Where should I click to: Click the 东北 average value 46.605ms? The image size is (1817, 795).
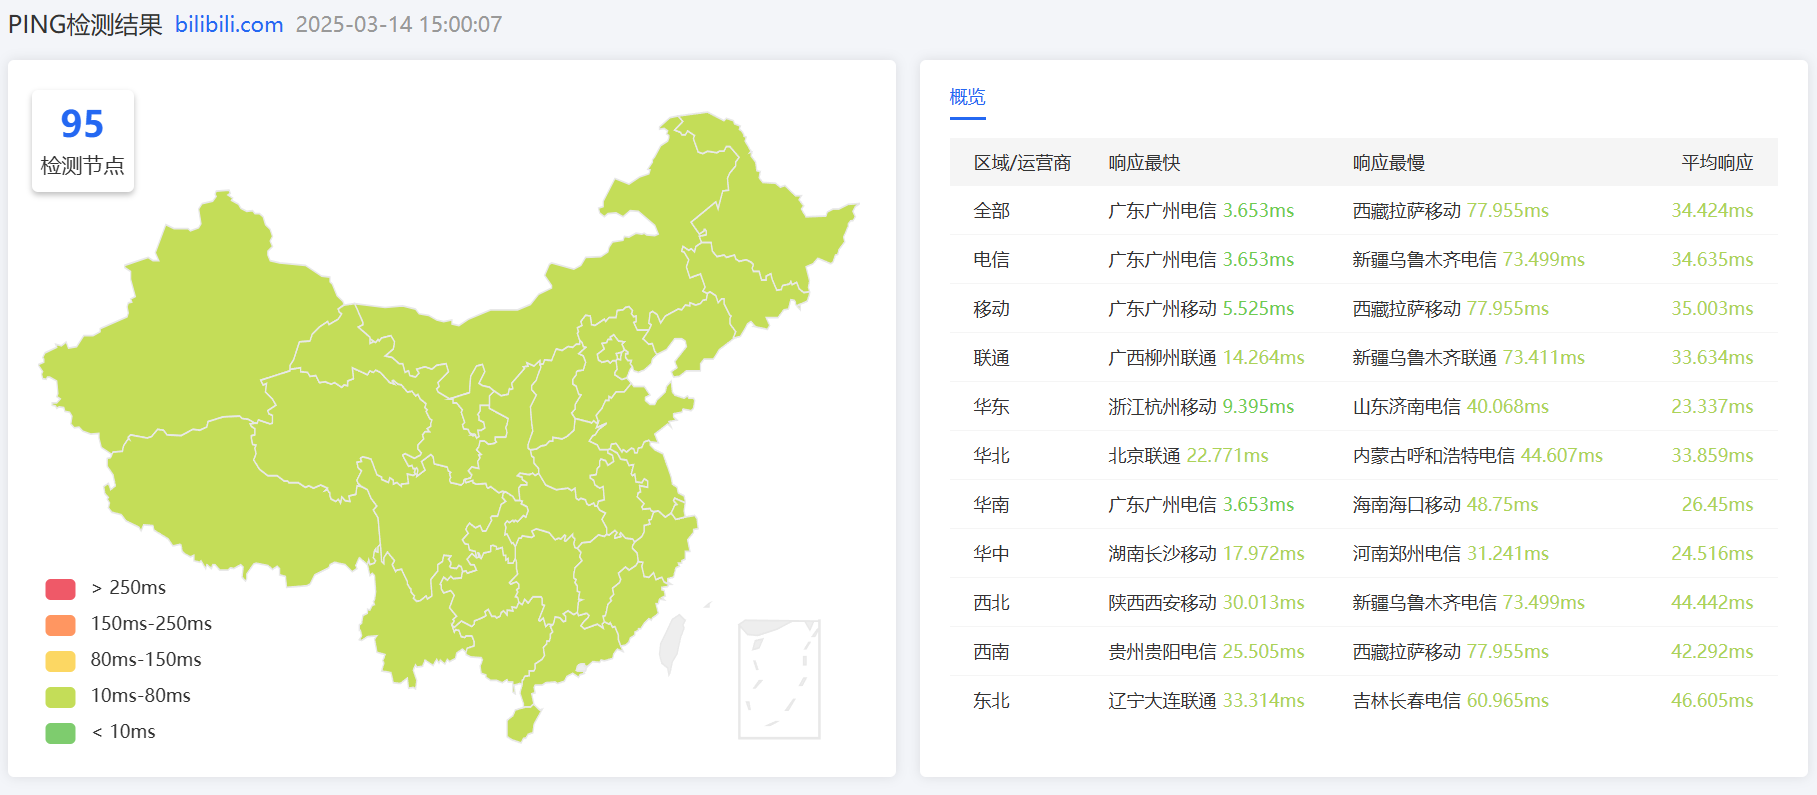pos(1711,701)
